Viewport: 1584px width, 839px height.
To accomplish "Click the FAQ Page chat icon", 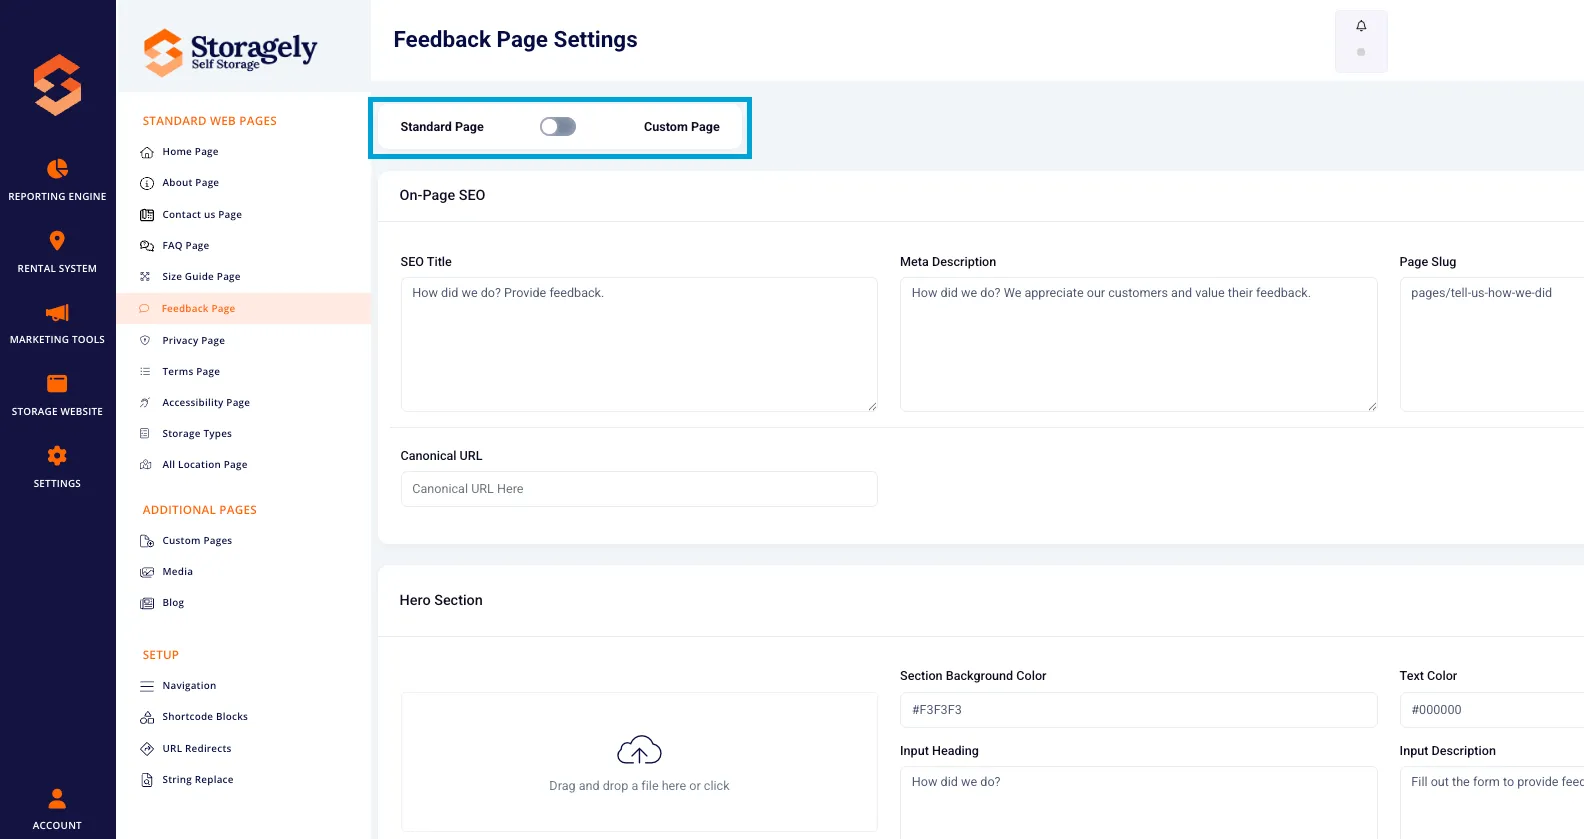I will click(x=147, y=246).
